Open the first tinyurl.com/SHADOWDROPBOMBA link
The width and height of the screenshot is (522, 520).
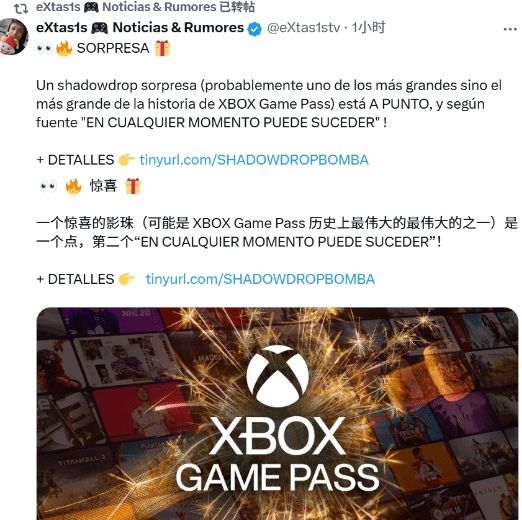point(254,160)
